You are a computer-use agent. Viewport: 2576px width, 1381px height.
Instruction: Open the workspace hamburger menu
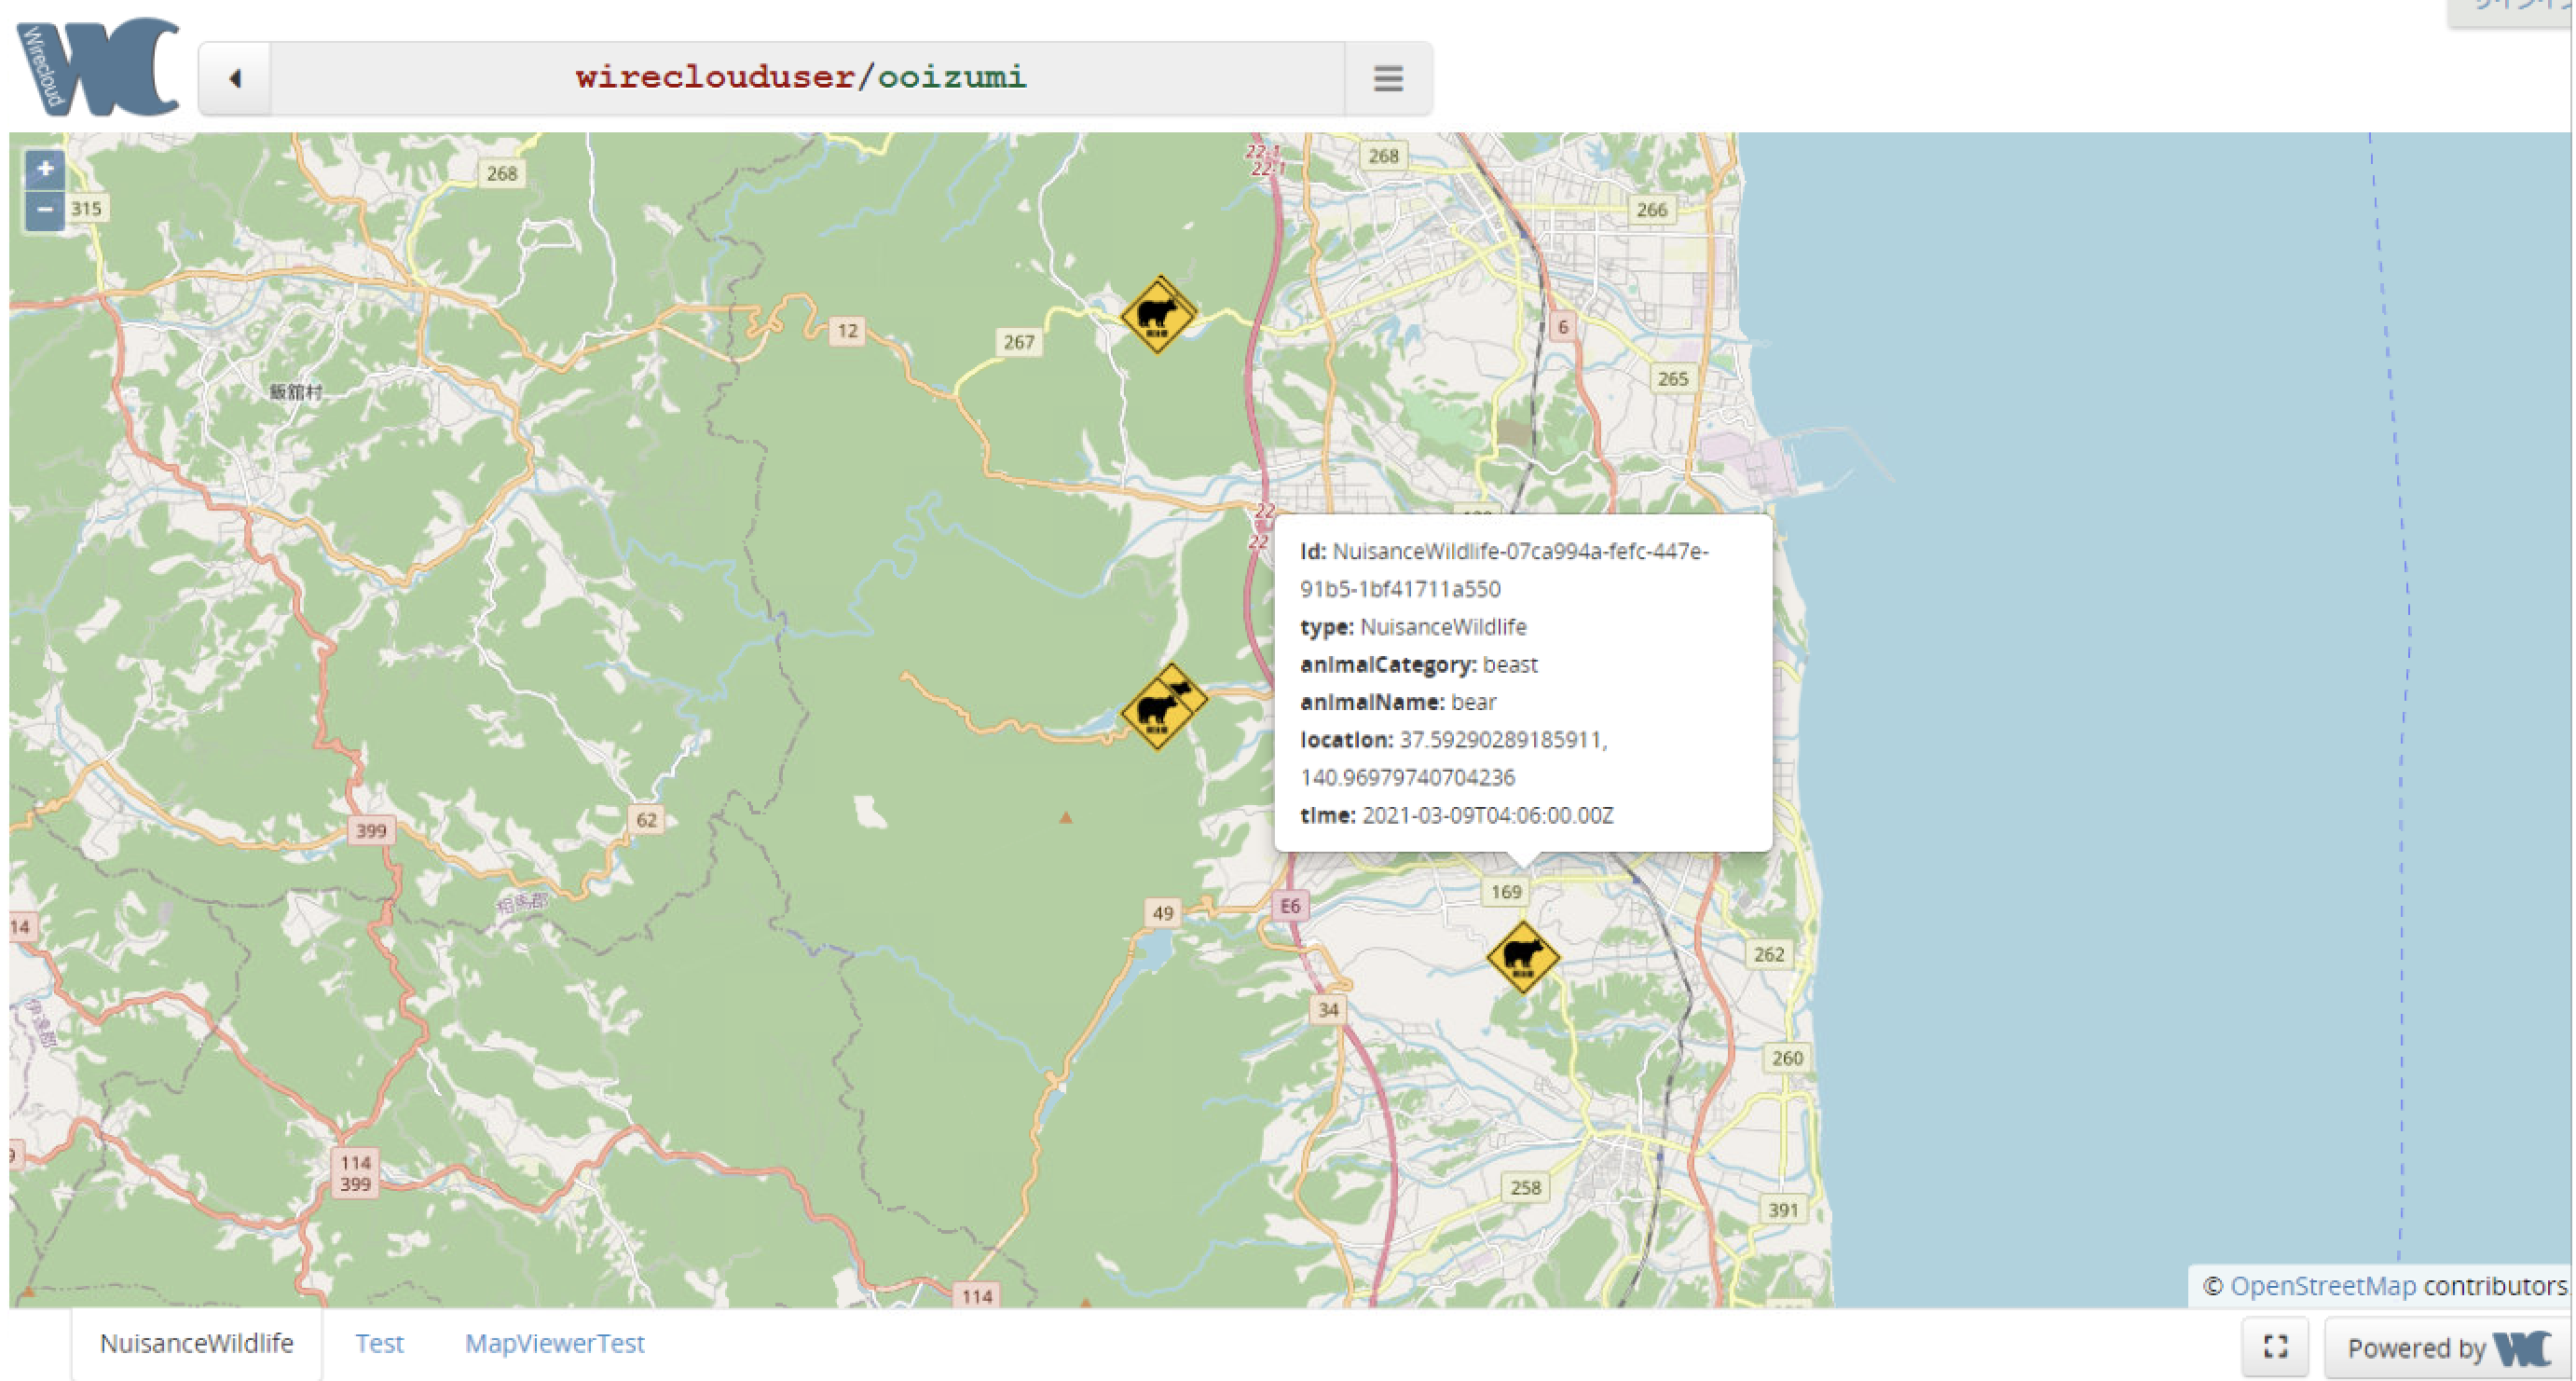1388,78
